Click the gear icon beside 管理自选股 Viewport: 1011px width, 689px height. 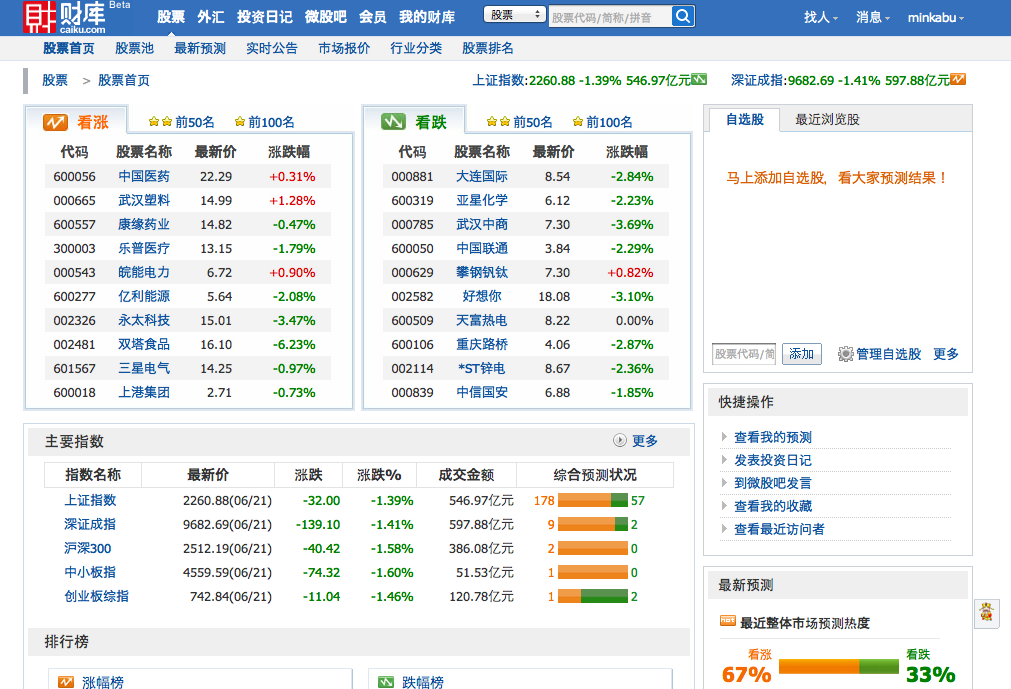coord(845,354)
